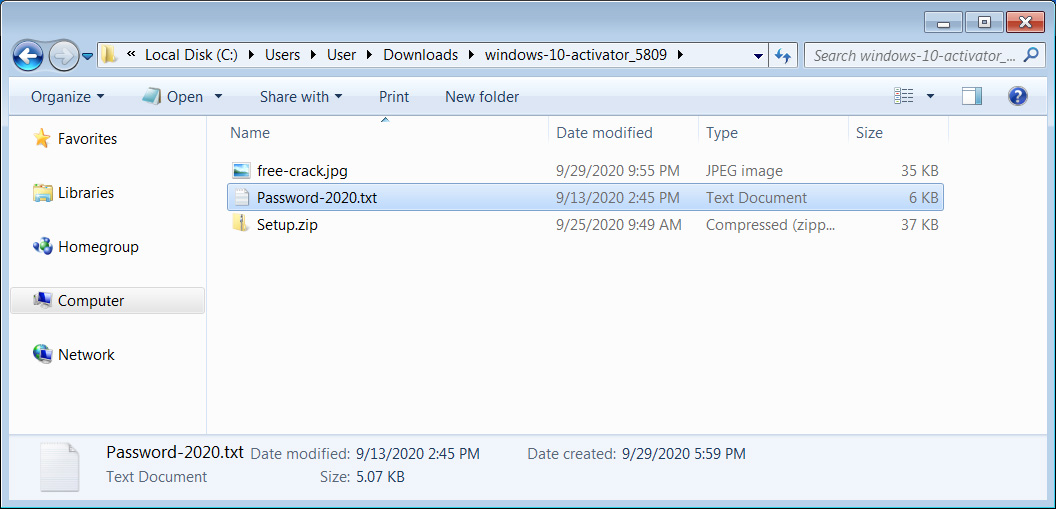The width and height of the screenshot is (1056, 509).
Task: Click the Libraries folder icon
Action: coord(42,193)
